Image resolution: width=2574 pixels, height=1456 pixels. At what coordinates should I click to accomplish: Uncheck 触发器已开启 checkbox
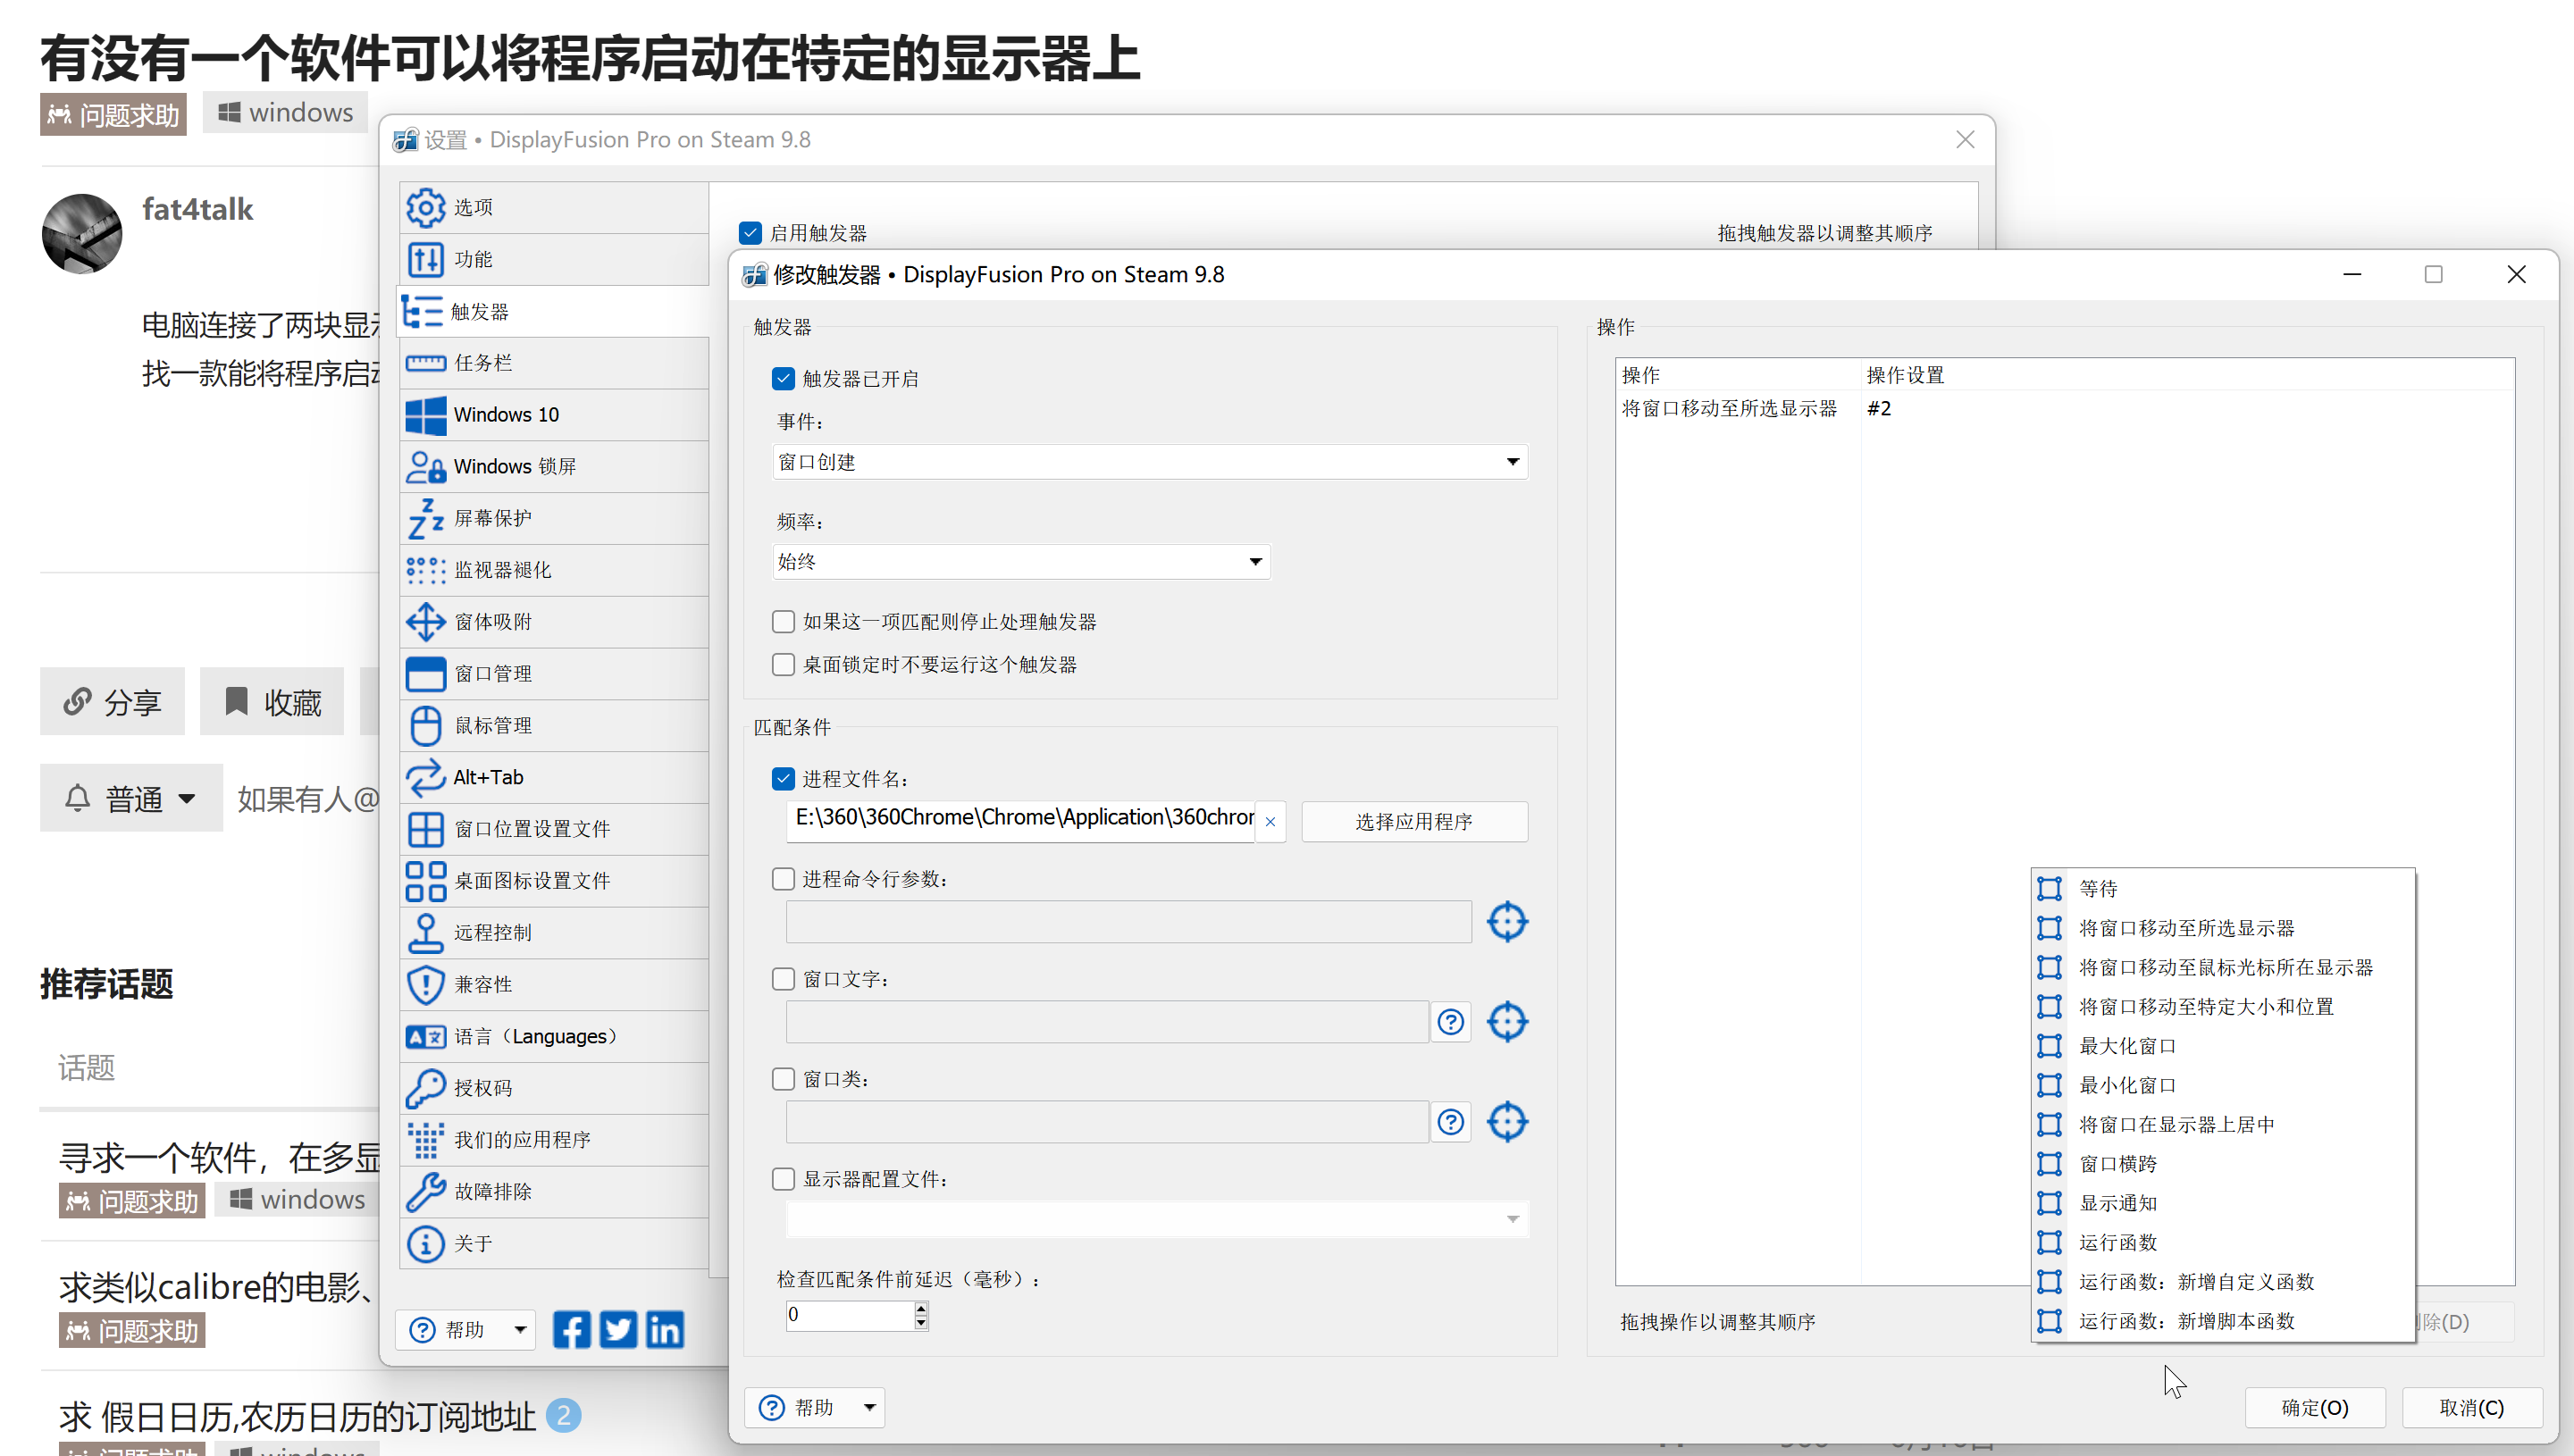click(783, 378)
